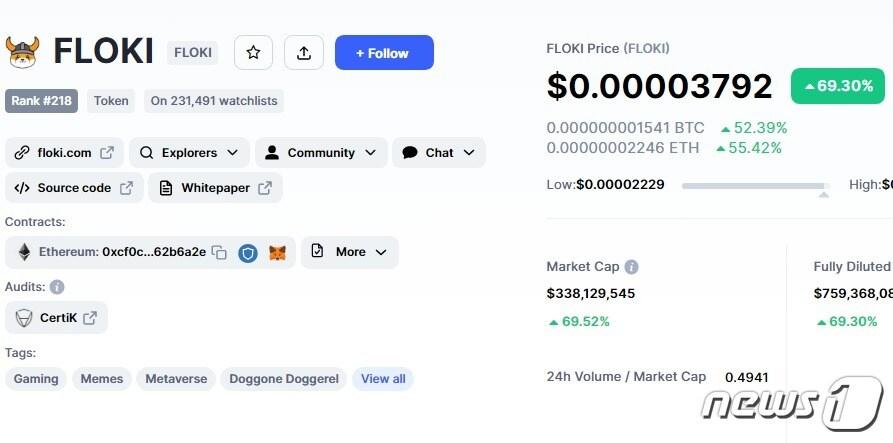The height and width of the screenshot is (443, 893).
Task: Open the CertiK audit link
Action: coord(56,318)
